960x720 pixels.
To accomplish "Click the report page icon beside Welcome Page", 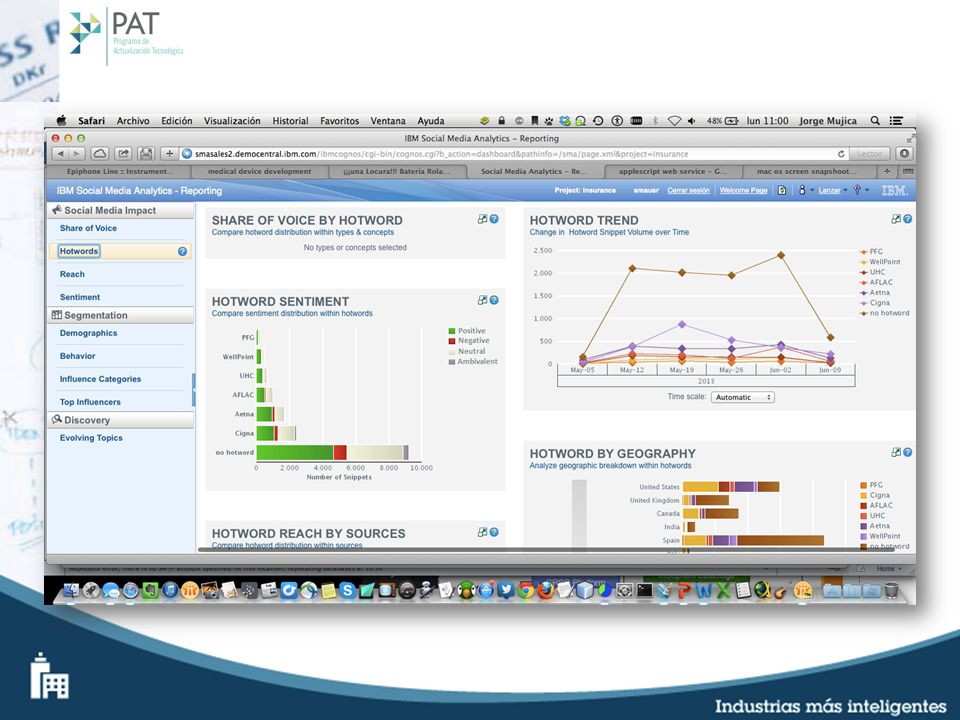I will point(782,190).
